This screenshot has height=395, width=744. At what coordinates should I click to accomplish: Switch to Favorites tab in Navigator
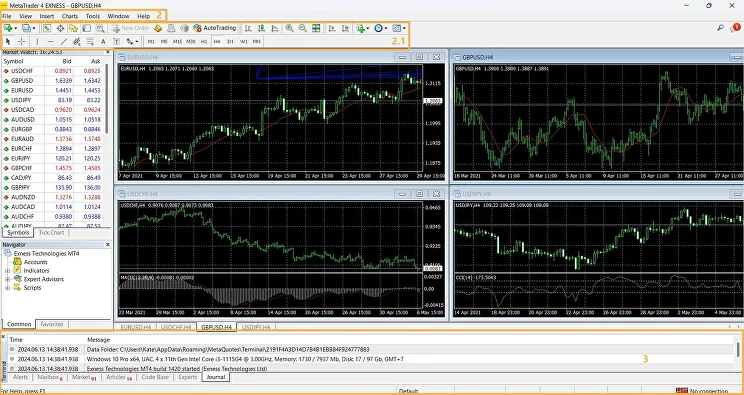coord(52,324)
